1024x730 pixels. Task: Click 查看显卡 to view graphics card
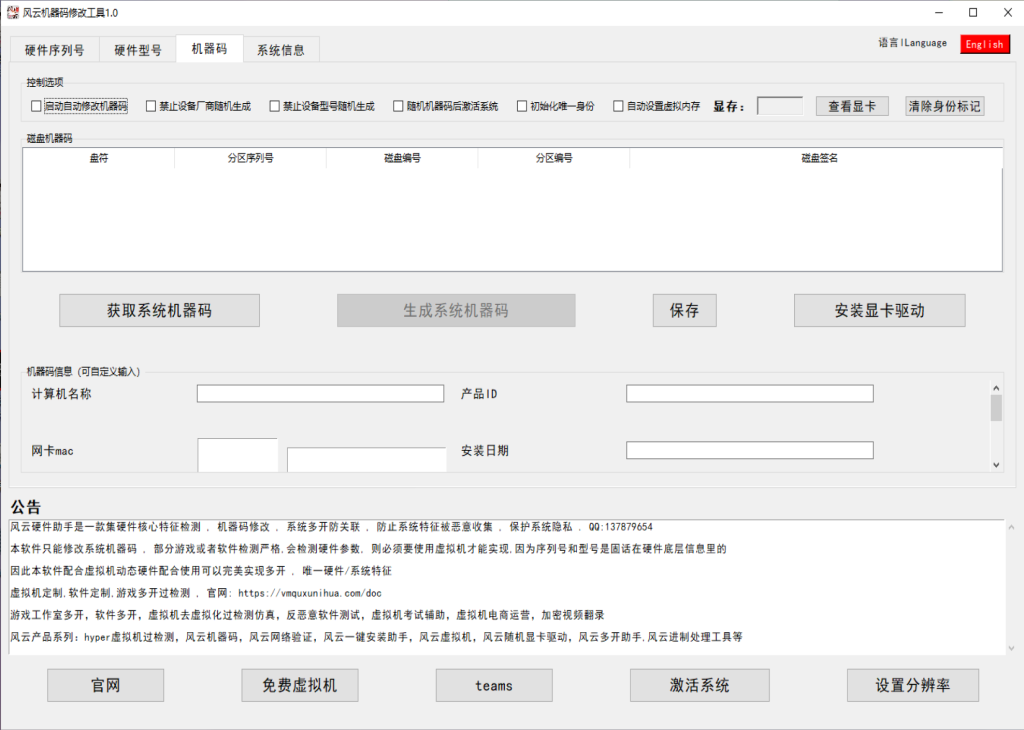[x=851, y=105]
